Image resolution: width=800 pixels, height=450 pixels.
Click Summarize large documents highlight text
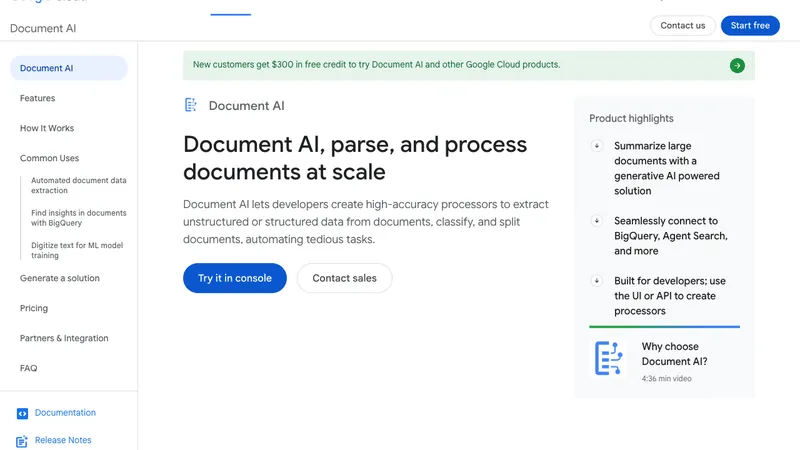pyautogui.click(x=667, y=168)
